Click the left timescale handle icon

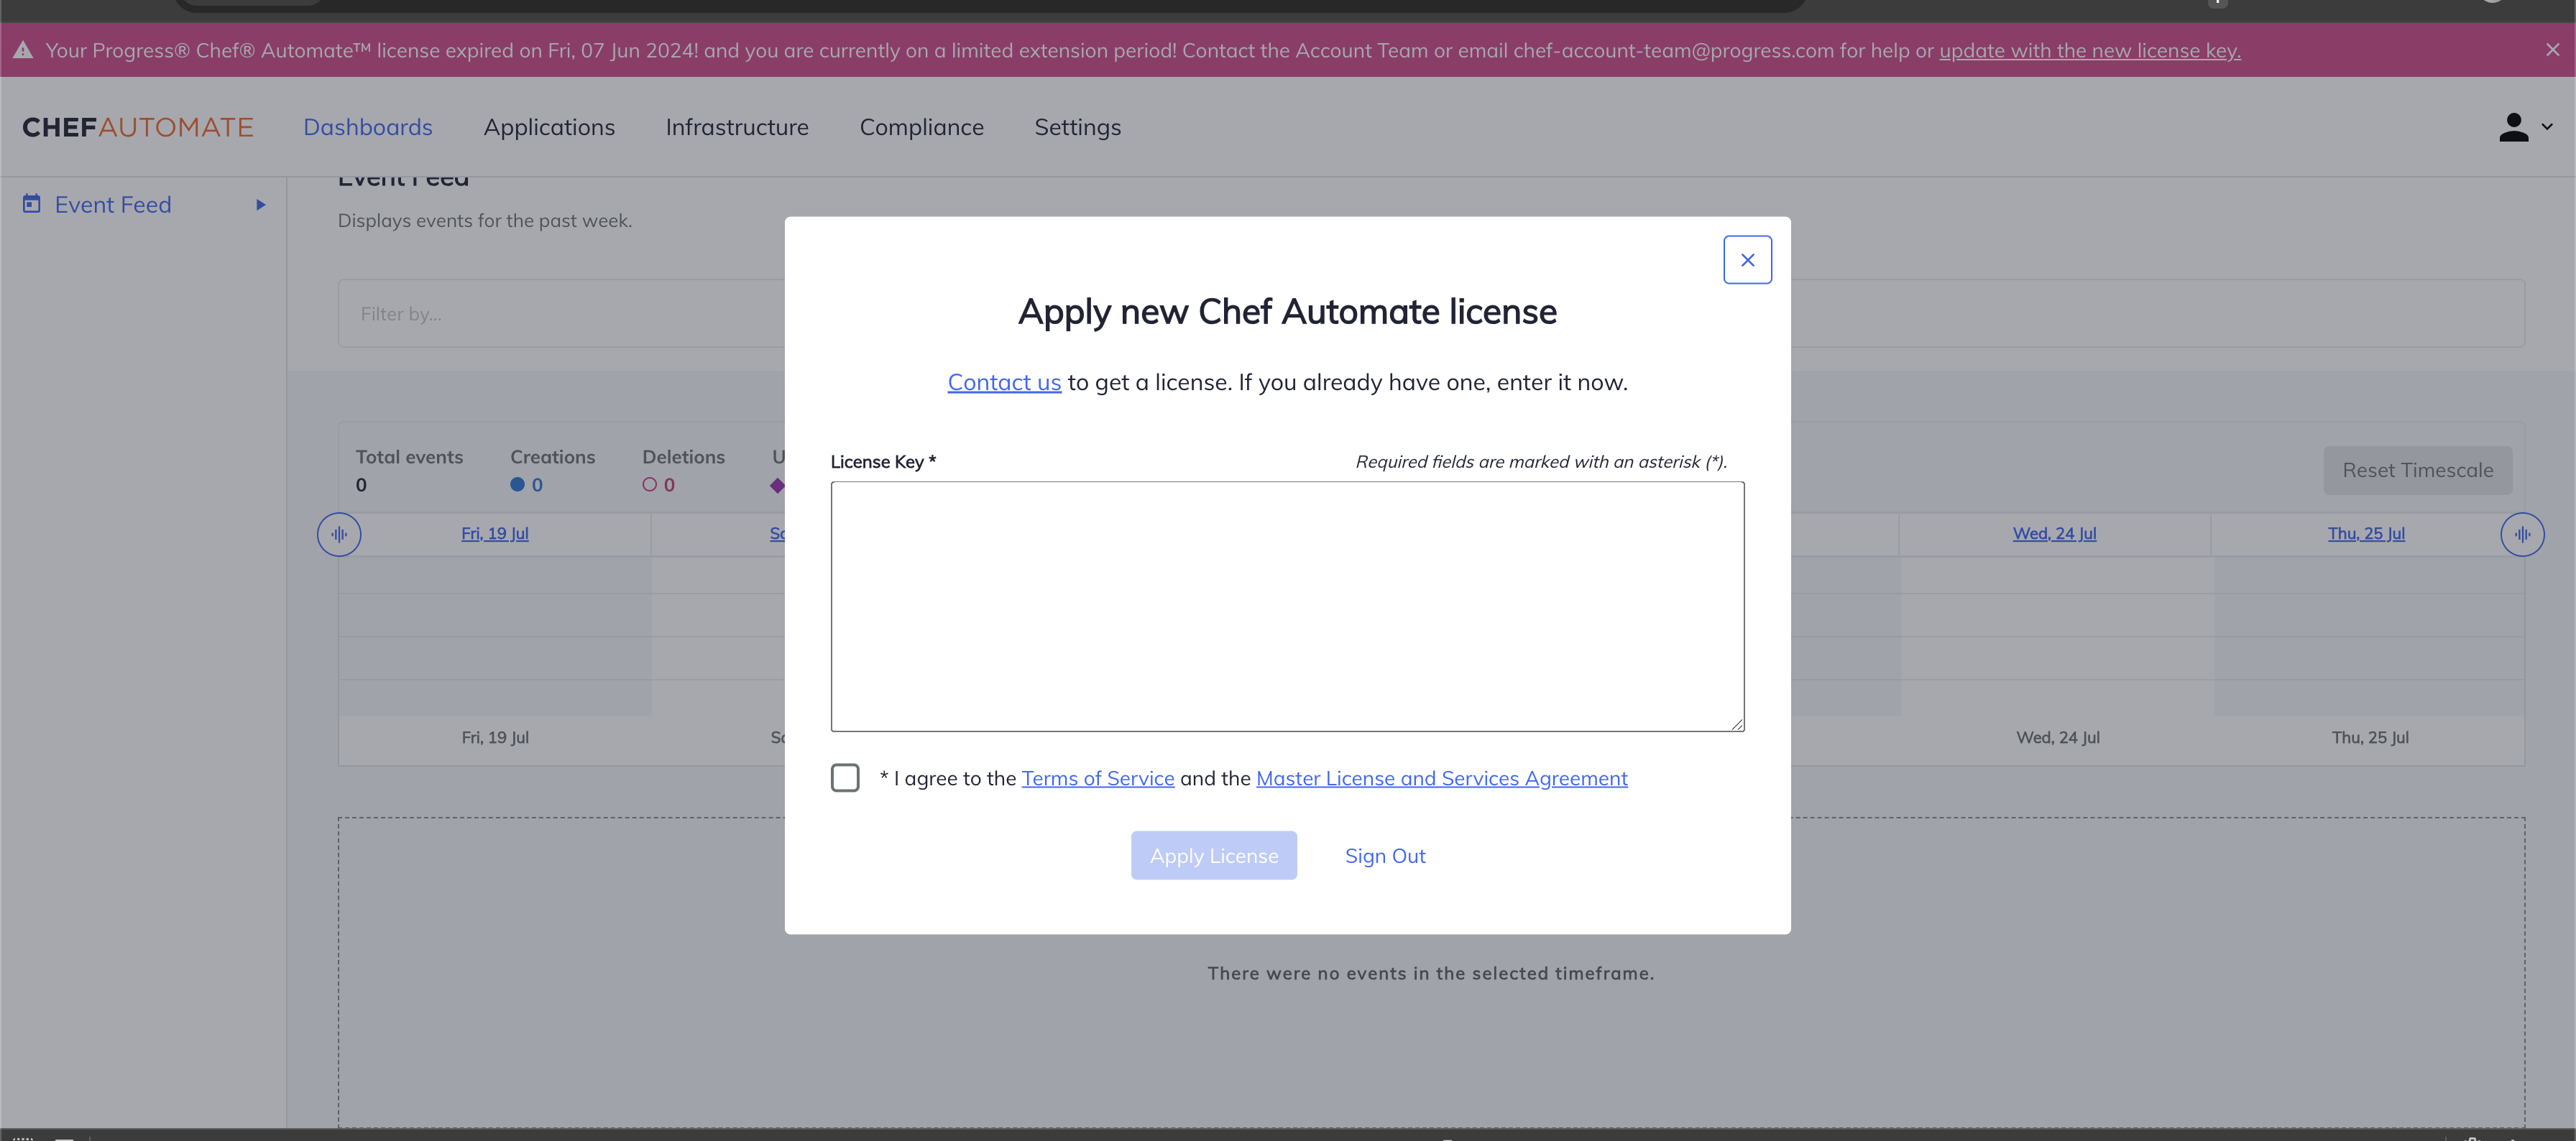click(339, 534)
